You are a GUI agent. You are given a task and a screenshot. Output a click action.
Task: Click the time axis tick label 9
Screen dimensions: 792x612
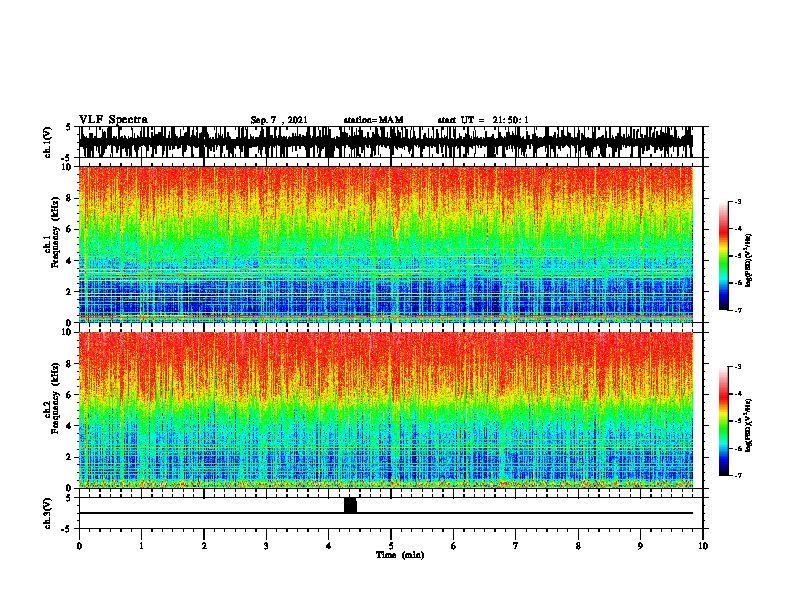click(x=640, y=546)
